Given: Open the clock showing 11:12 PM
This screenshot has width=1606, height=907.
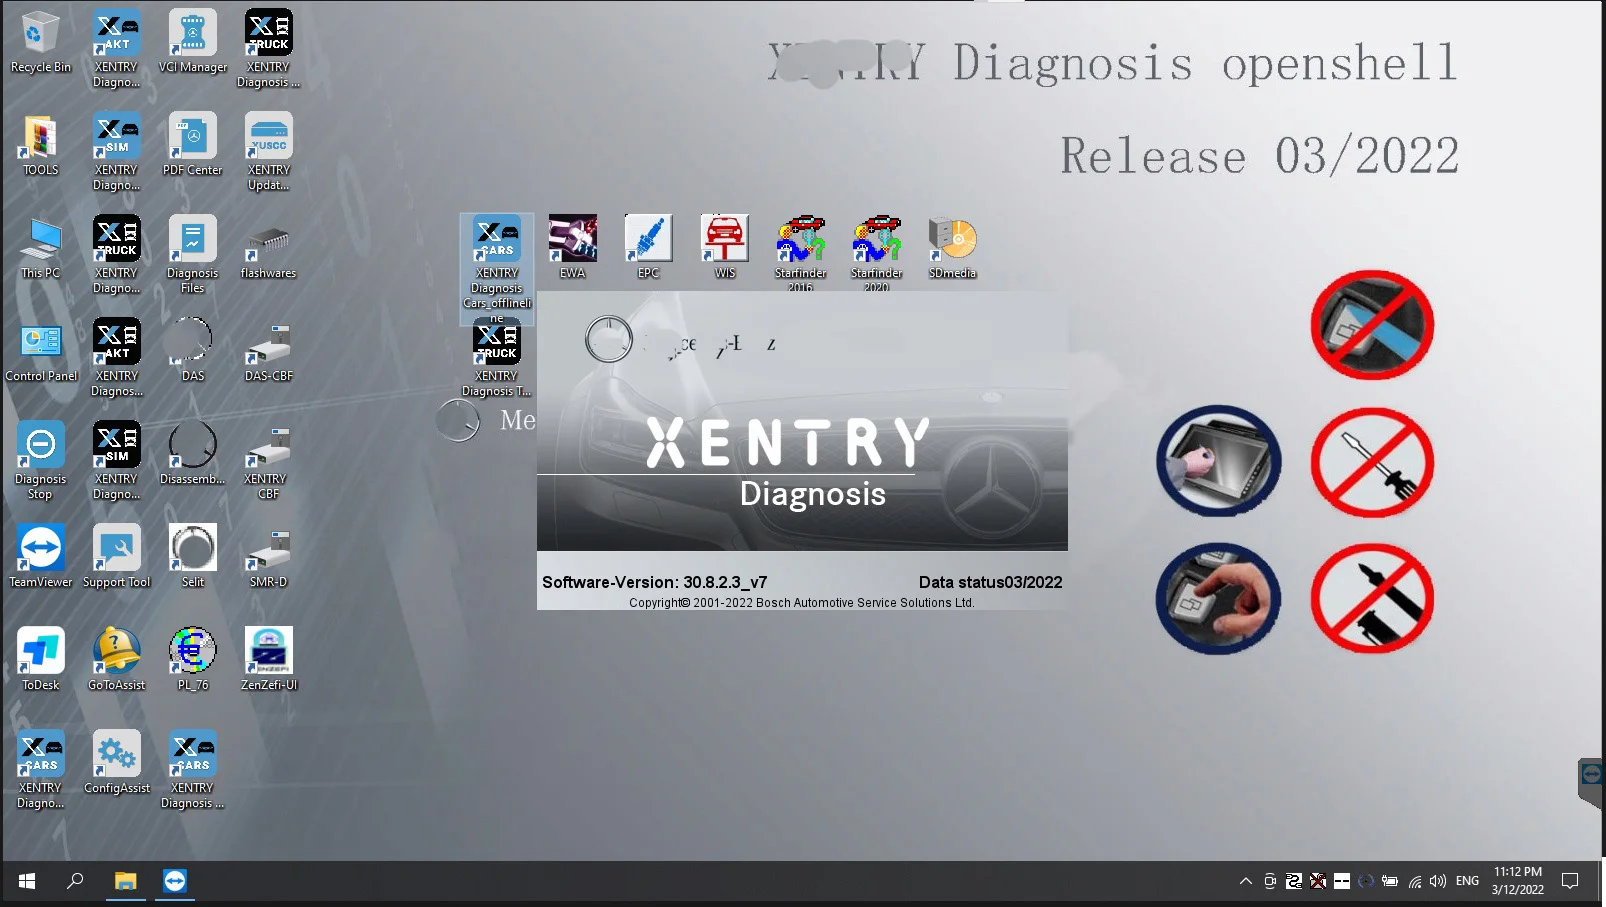Looking at the screenshot, I should pos(1518,881).
